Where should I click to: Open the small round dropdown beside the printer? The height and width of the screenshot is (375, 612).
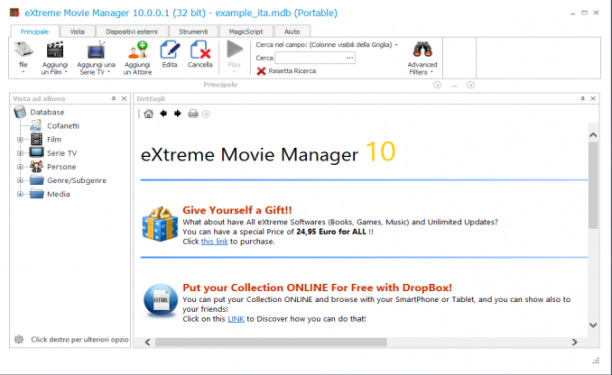point(206,114)
